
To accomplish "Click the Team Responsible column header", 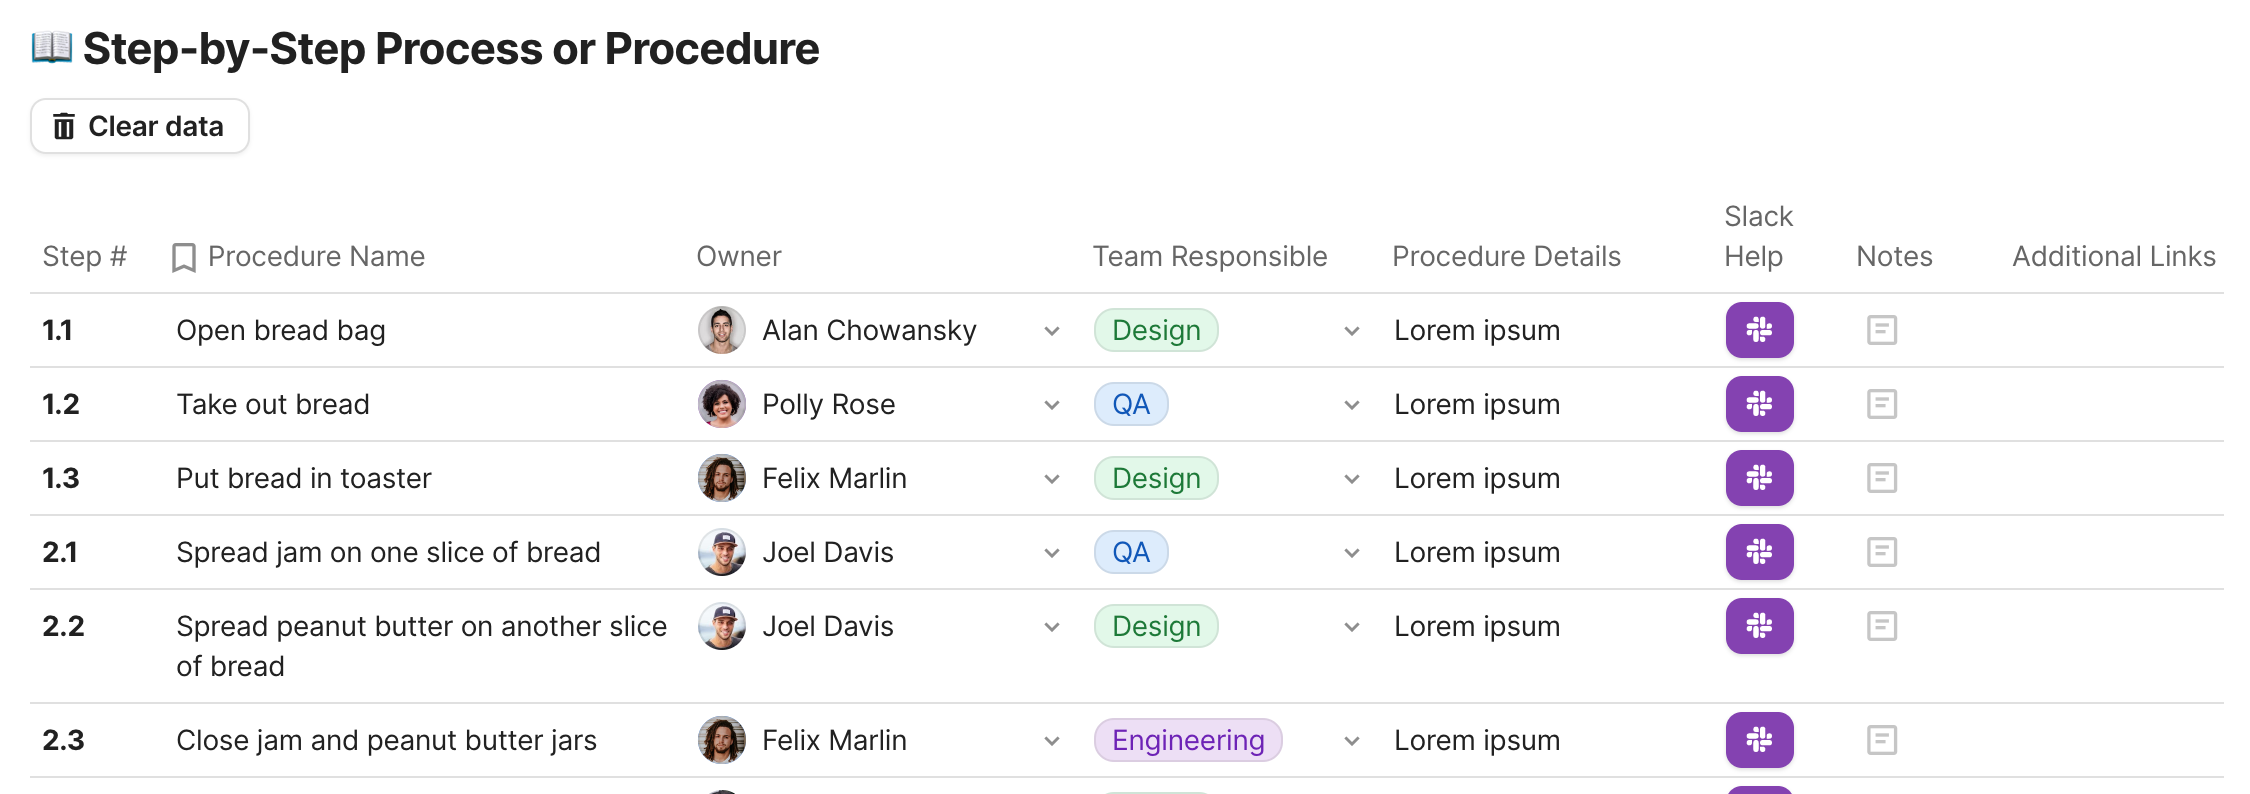I will coord(1209,257).
